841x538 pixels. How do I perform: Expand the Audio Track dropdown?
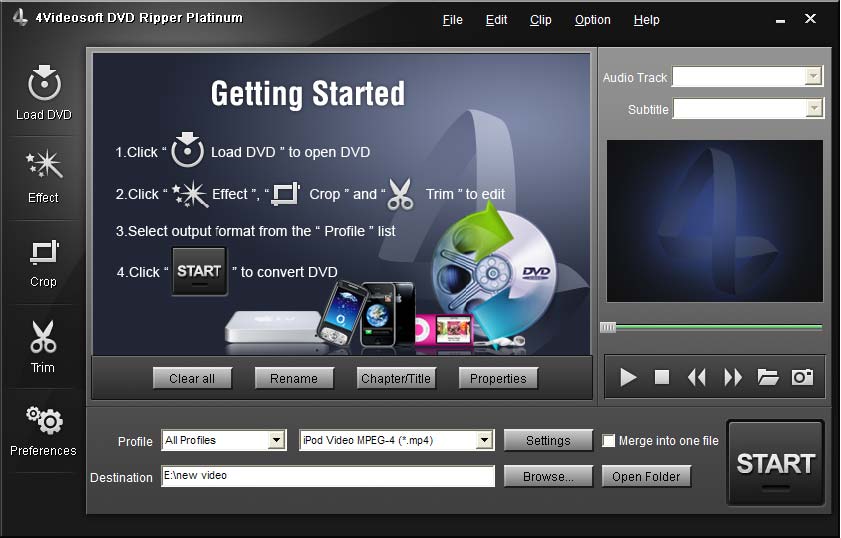click(814, 76)
